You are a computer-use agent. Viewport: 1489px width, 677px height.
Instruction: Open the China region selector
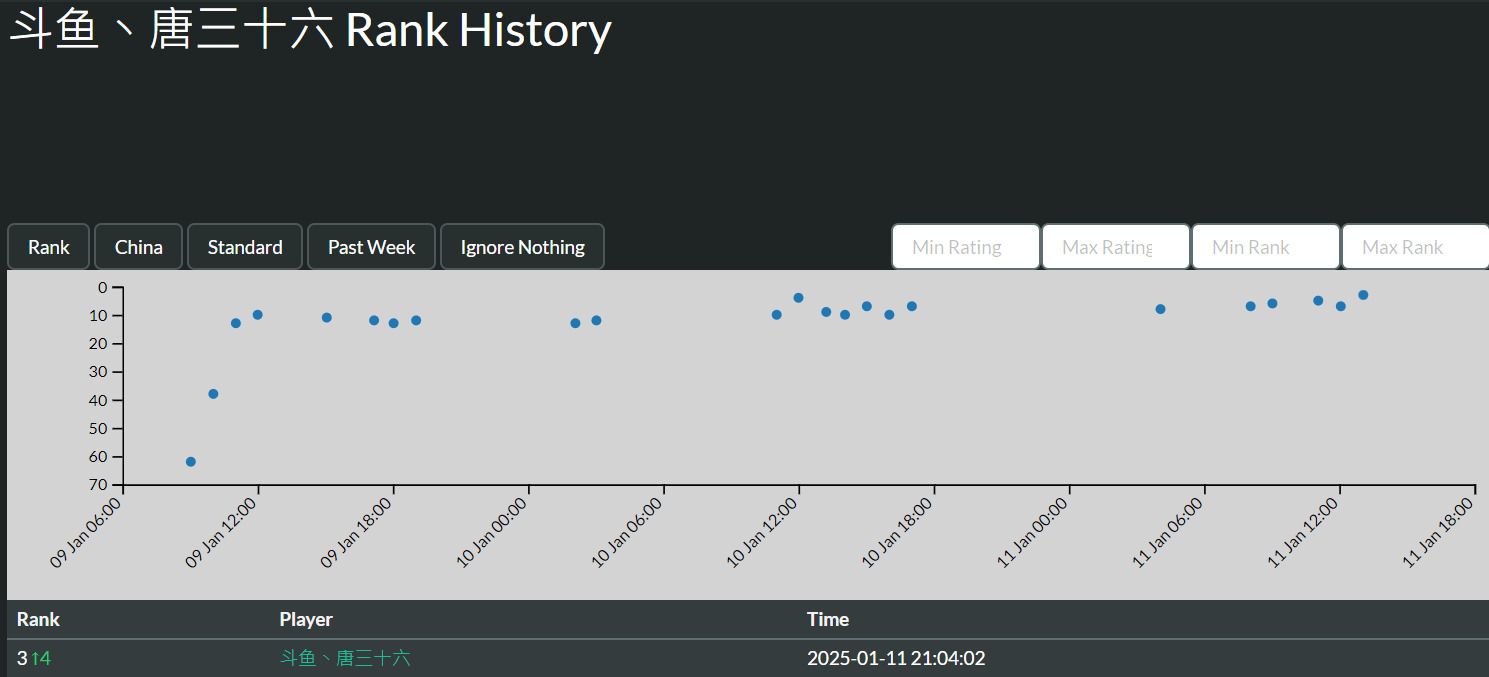[x=138, y=247]
